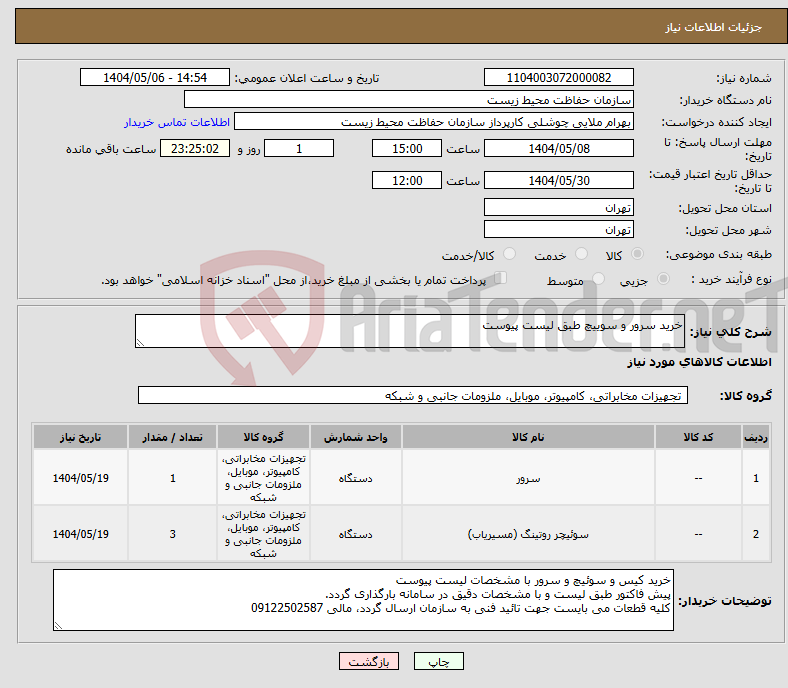
Task: Click the remaining time field 23:25:02
Action: point(195,148)
